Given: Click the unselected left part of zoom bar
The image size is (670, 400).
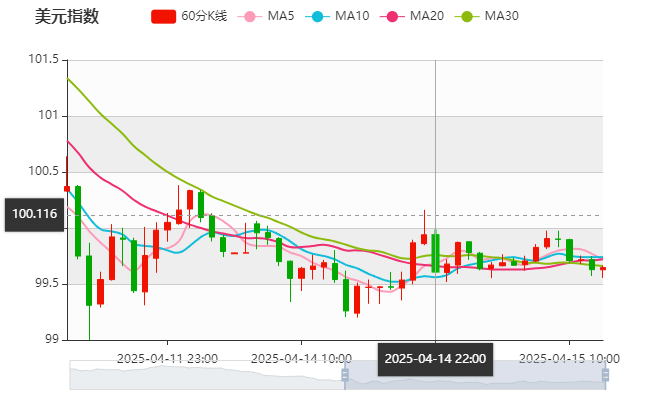Looking at the screenshot, I should [207, 375].
